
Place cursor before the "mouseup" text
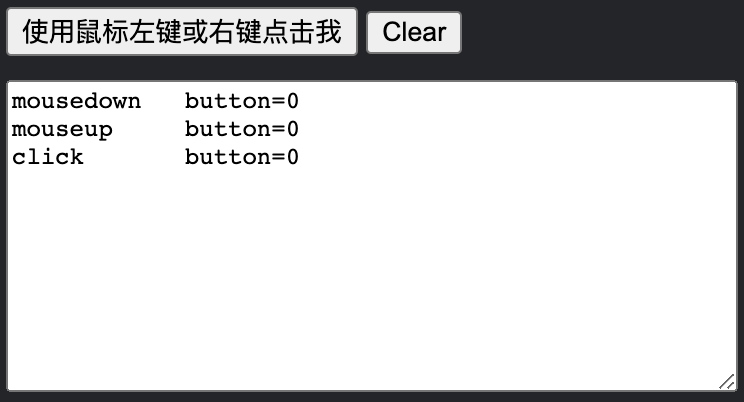(x=12, y=129)
